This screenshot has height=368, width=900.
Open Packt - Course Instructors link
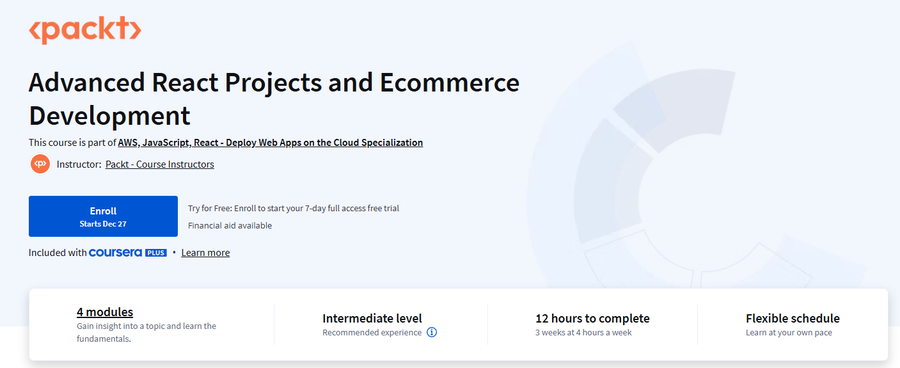tap(160, 164)
